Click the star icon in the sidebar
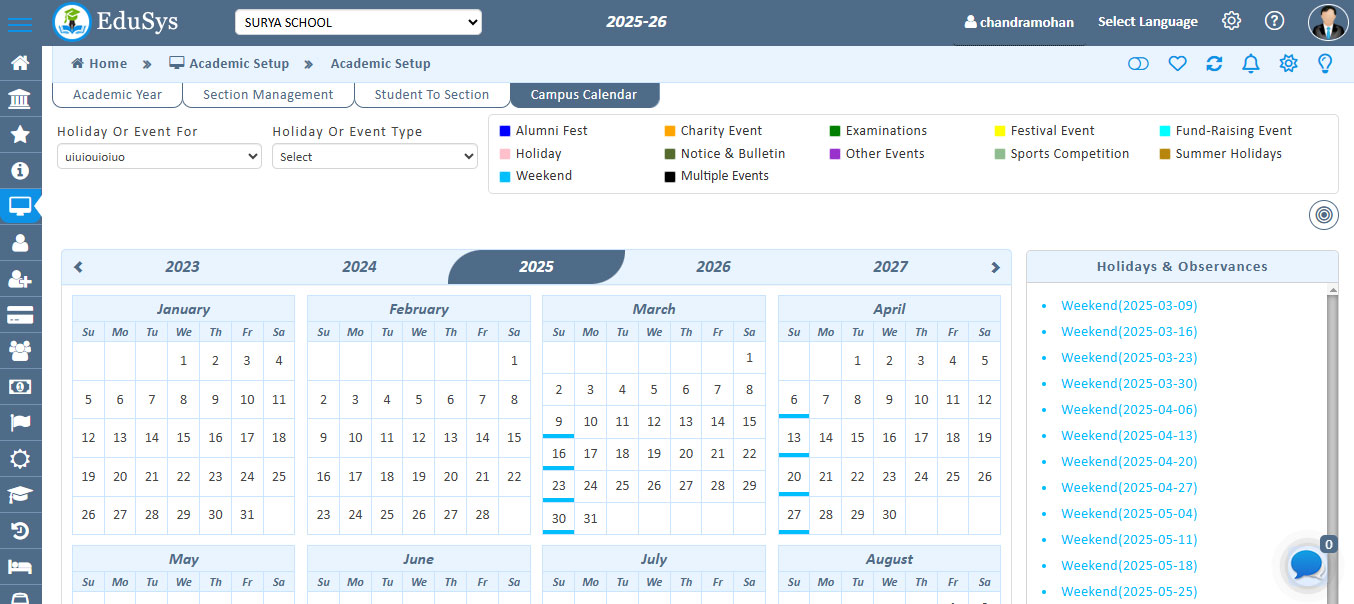 tap(19, 134)
